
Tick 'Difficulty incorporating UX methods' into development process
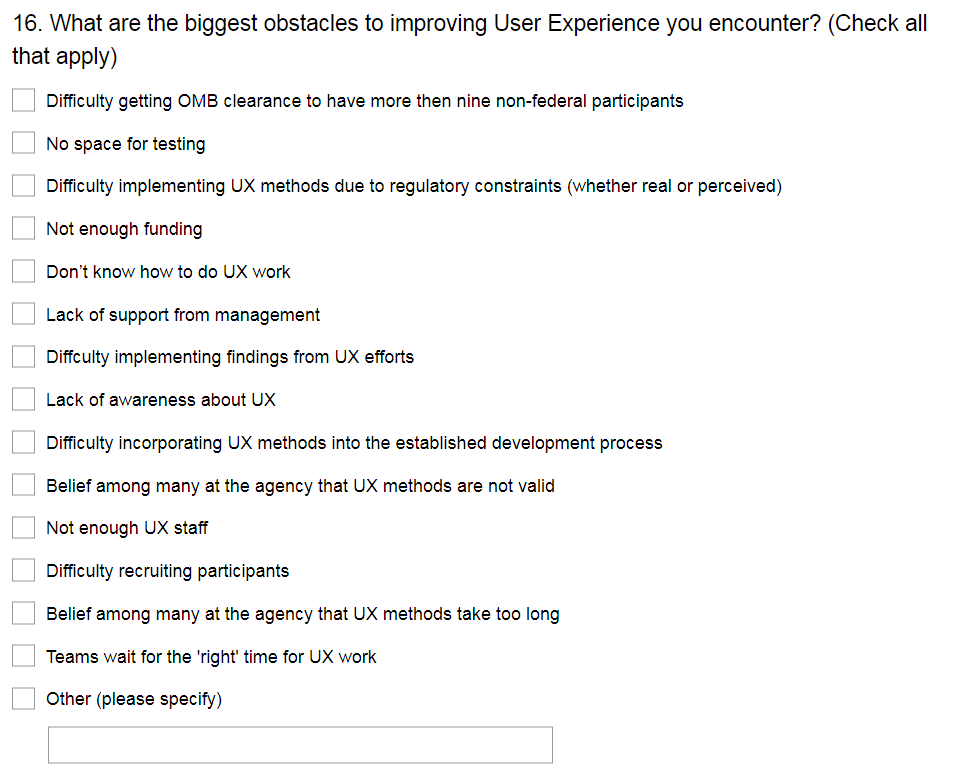[24, 443]
